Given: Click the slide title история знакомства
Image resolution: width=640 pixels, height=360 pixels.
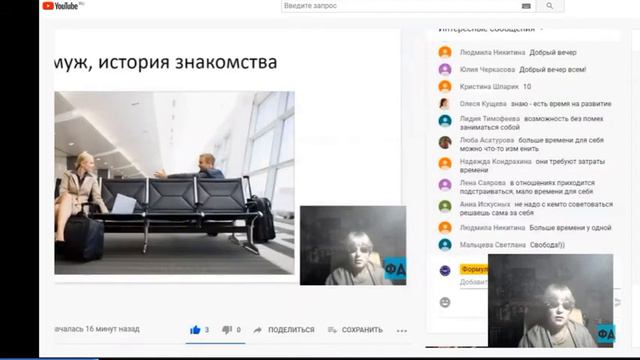Looking at the screenshot, I should click(188, 62).
